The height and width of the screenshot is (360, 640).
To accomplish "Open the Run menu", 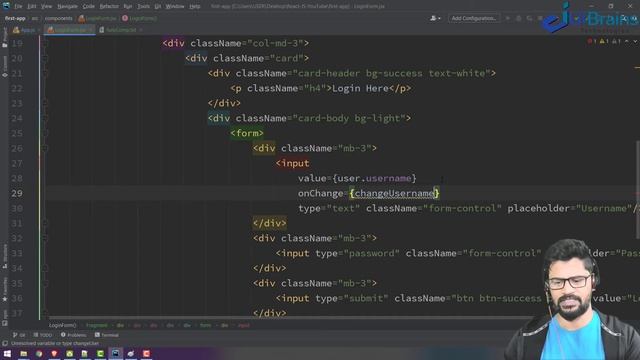I will pos(128,6).
